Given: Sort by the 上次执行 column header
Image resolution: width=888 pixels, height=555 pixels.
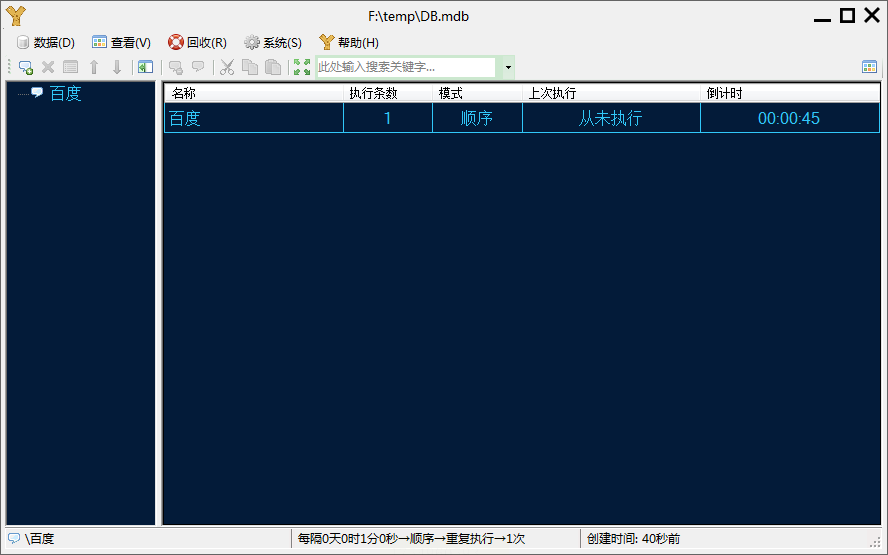Looking at the screenshot, I should [x=611, y=93].
